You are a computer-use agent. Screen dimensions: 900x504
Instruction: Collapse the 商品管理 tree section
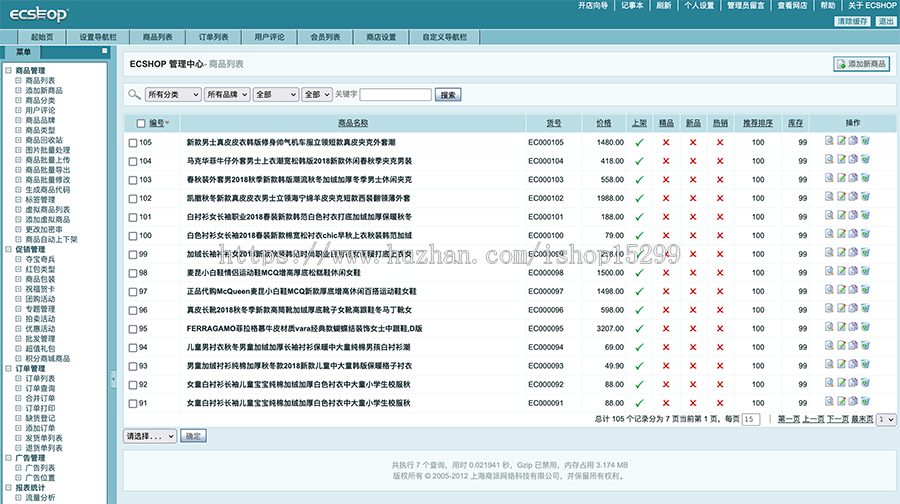click(9, 71)
